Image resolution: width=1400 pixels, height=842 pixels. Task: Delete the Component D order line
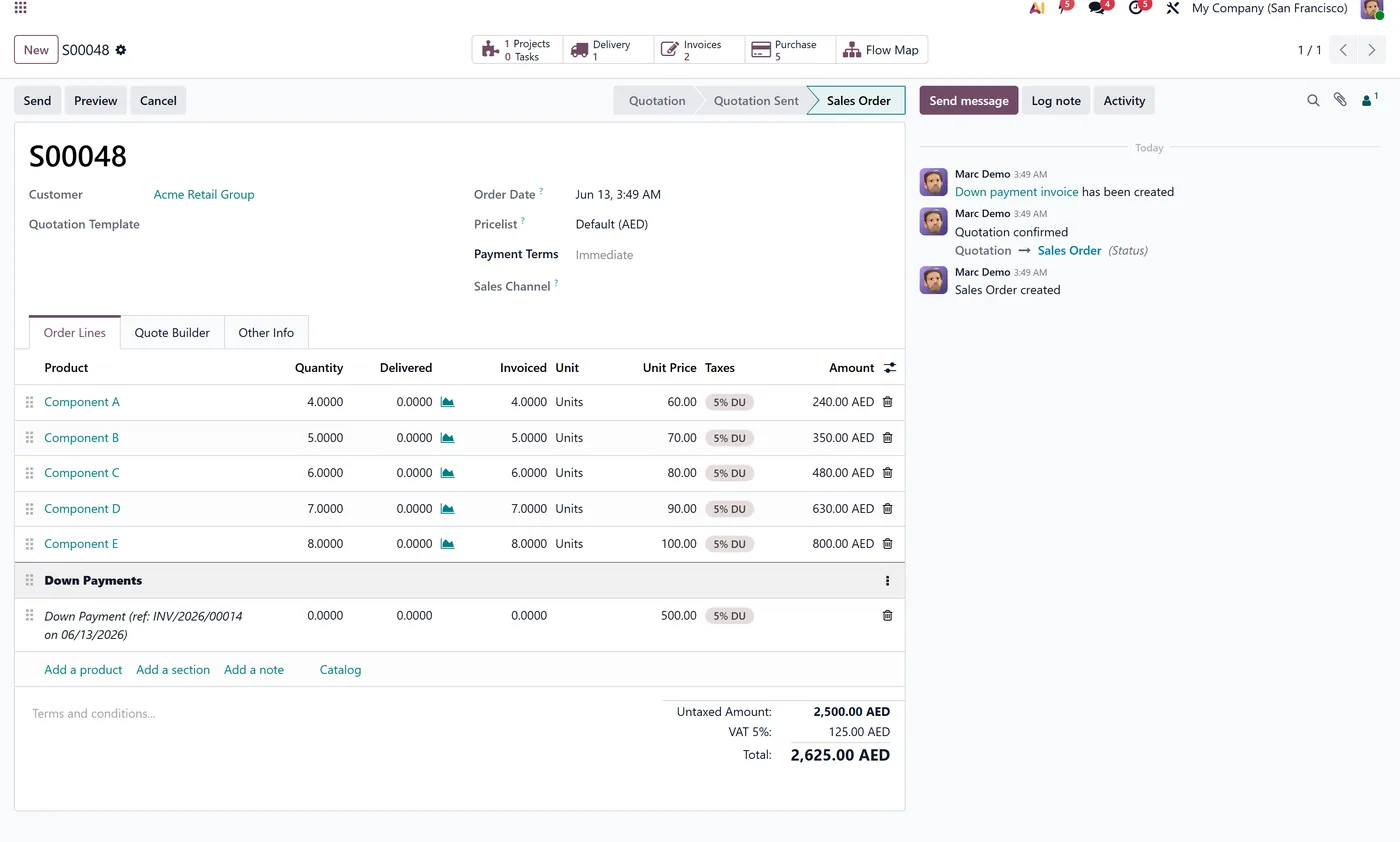tap(887, 509)
